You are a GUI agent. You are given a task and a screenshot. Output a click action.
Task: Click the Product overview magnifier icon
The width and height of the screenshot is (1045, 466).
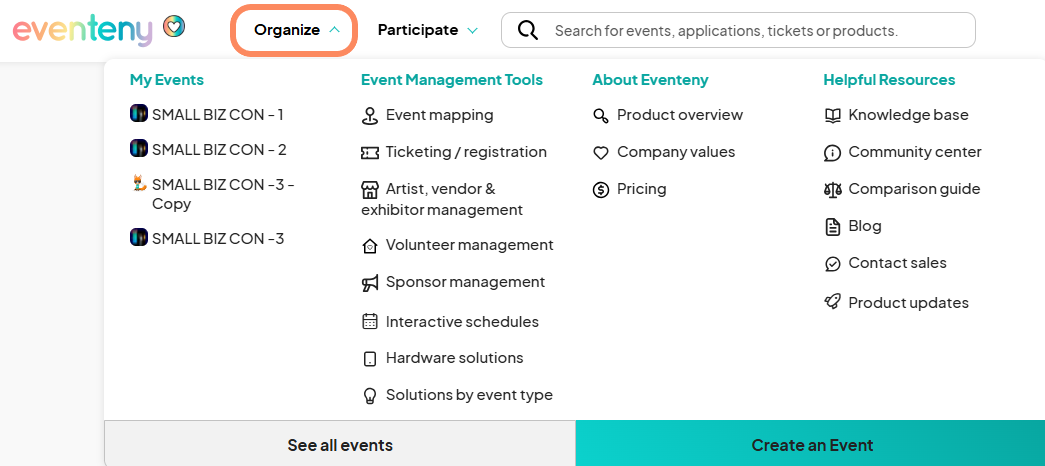[600, 115]
